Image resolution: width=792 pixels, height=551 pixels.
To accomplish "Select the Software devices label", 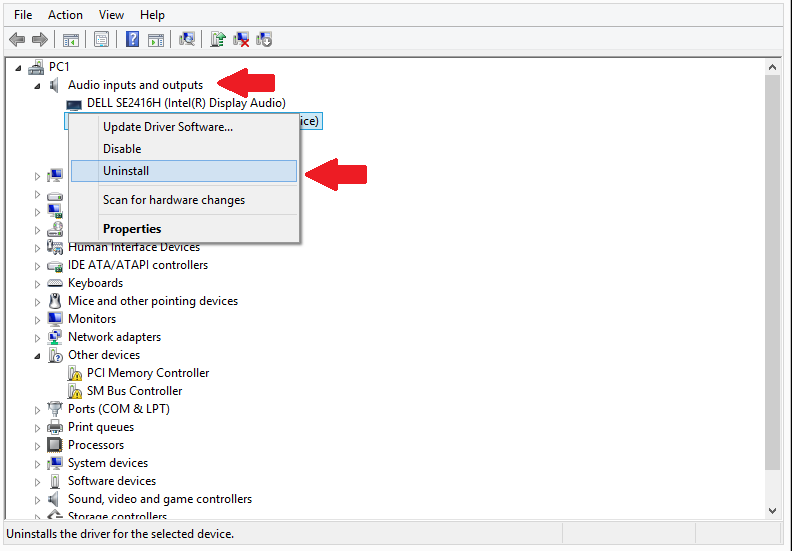I will (112, 481).
